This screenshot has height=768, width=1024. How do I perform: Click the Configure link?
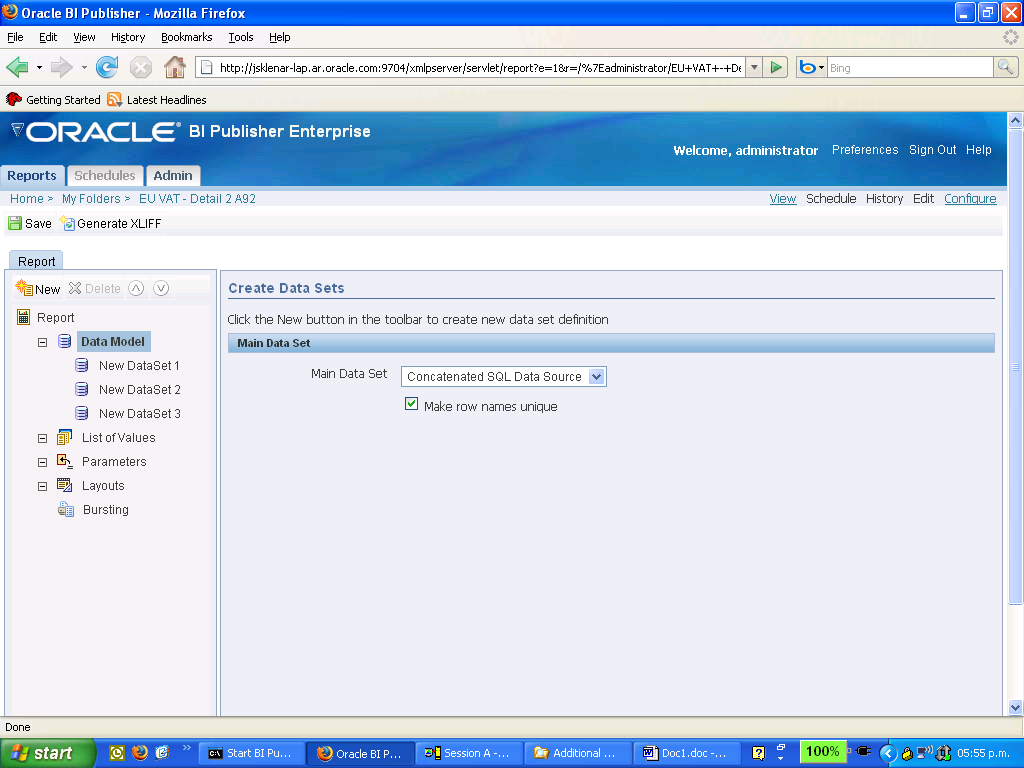click(970, 199)
